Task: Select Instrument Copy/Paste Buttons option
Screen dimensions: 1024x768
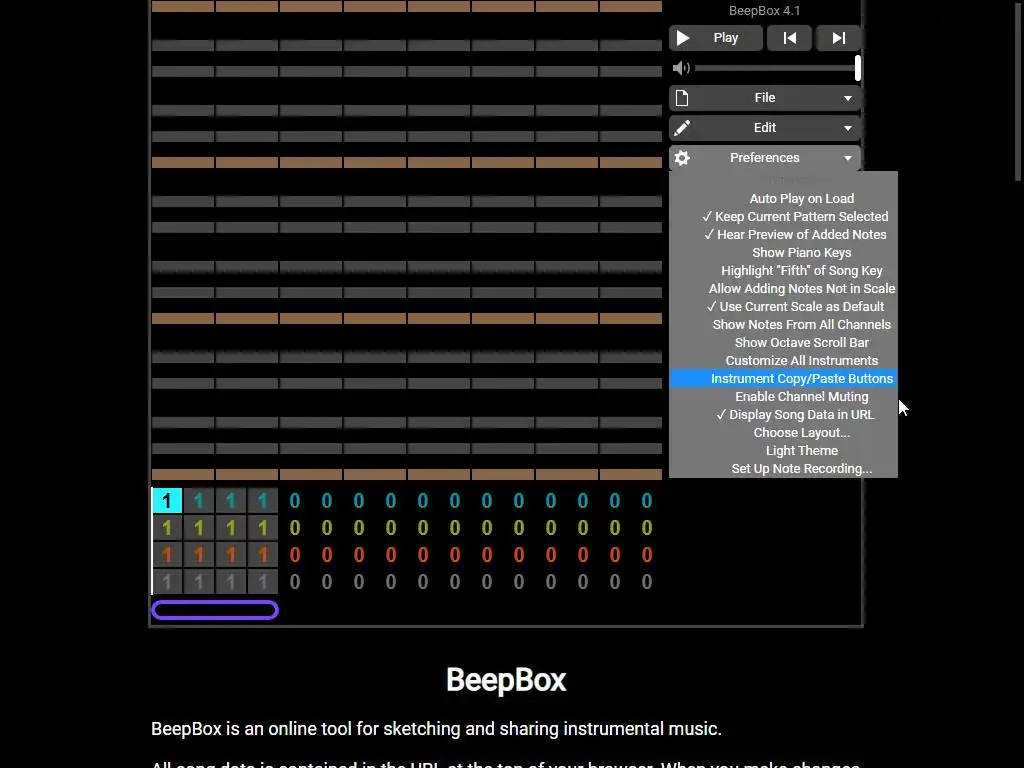Action: tap(783, 379)
